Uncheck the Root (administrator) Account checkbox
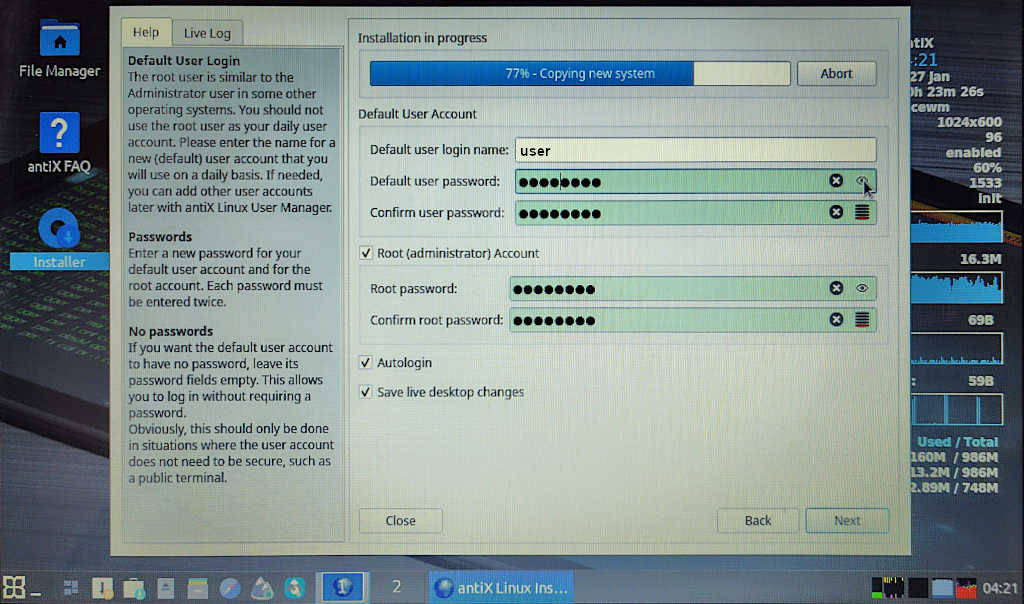Image resolution: width=1024 pixels, height=604 pixels. (366, 253)
